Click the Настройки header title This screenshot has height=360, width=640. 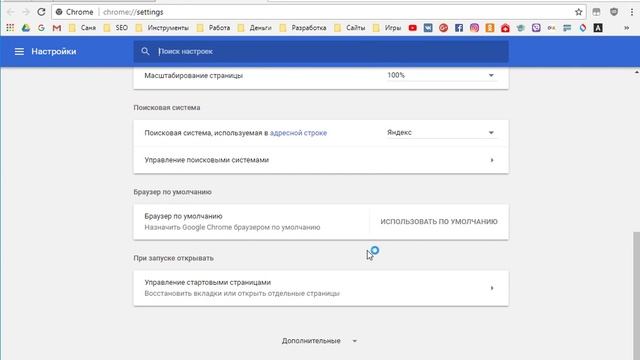click(54, 51)
